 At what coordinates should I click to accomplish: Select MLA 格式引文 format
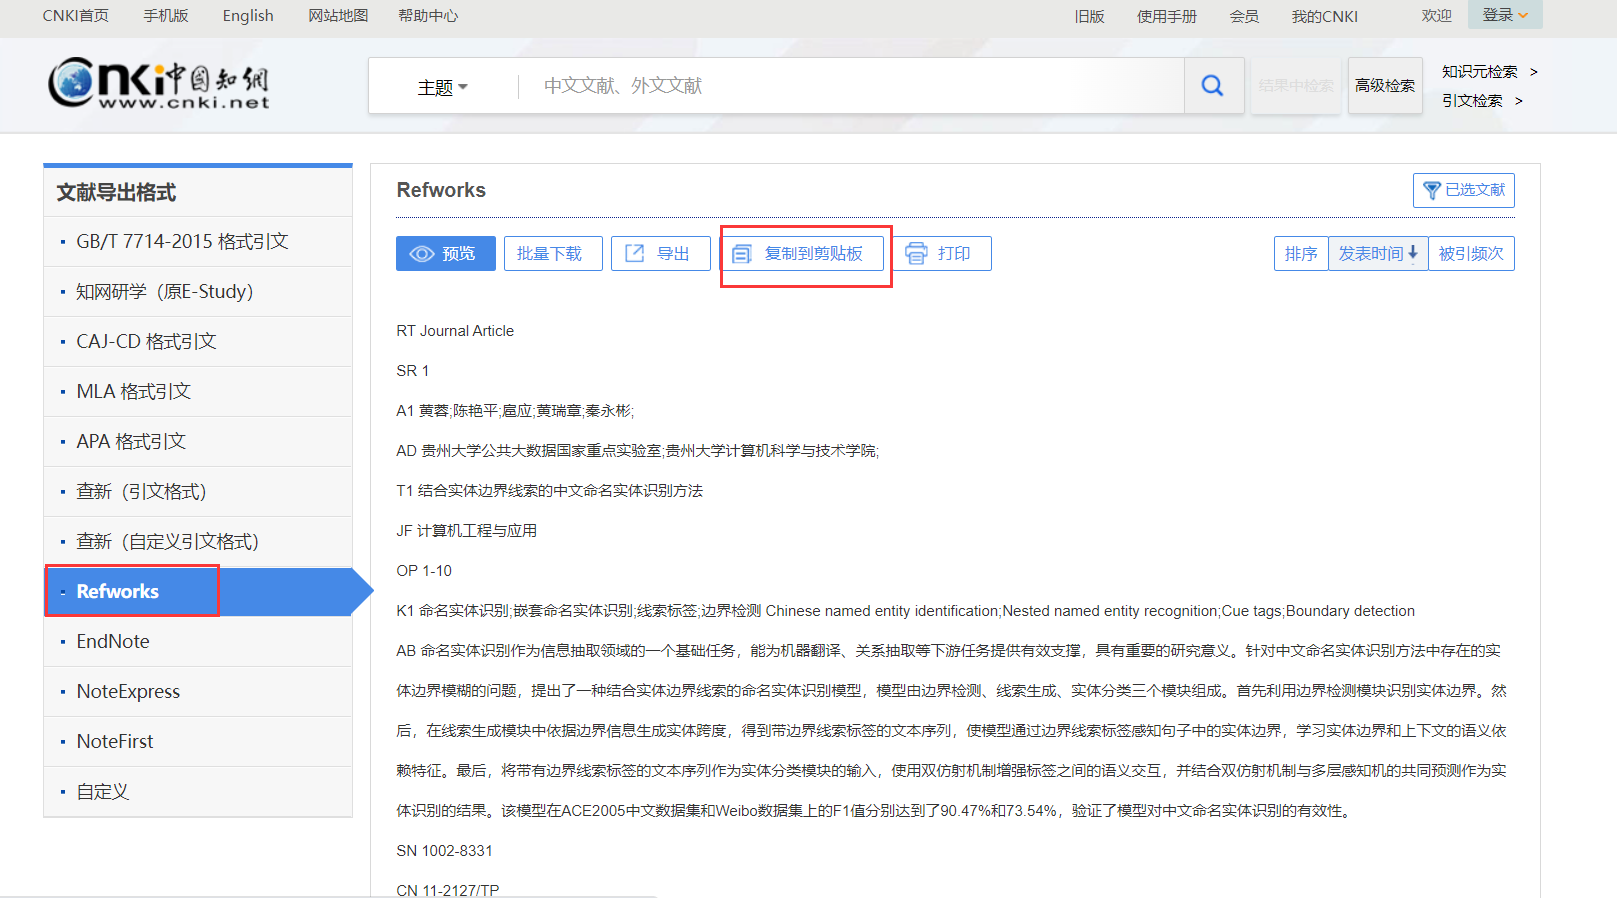[198, 392]
